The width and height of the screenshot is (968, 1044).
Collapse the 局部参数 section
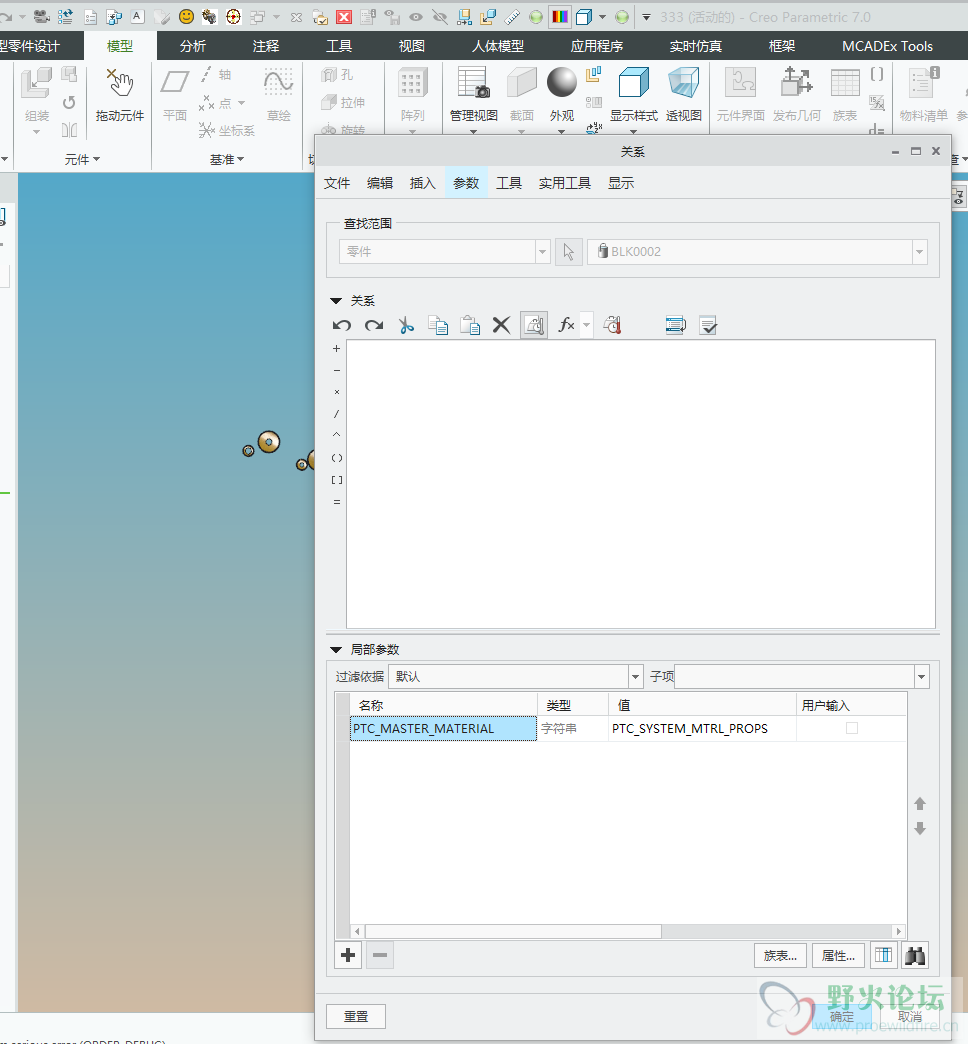[336, 650]
